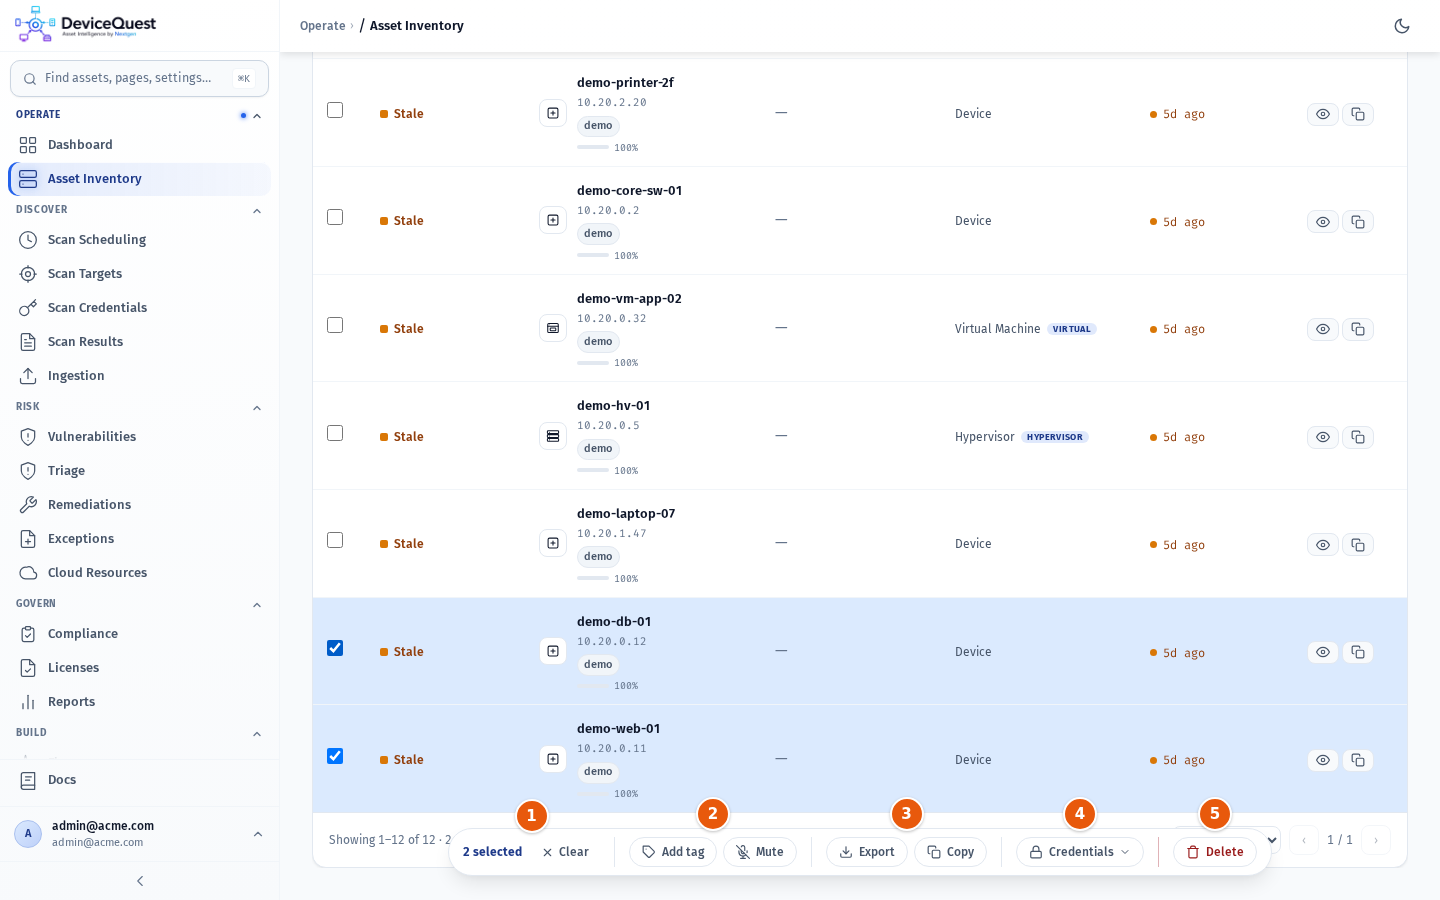This screenshot has width=1440, height=900.
Task: Uncheck demo-web-01 row checkbox
Action: pos(335,756)
